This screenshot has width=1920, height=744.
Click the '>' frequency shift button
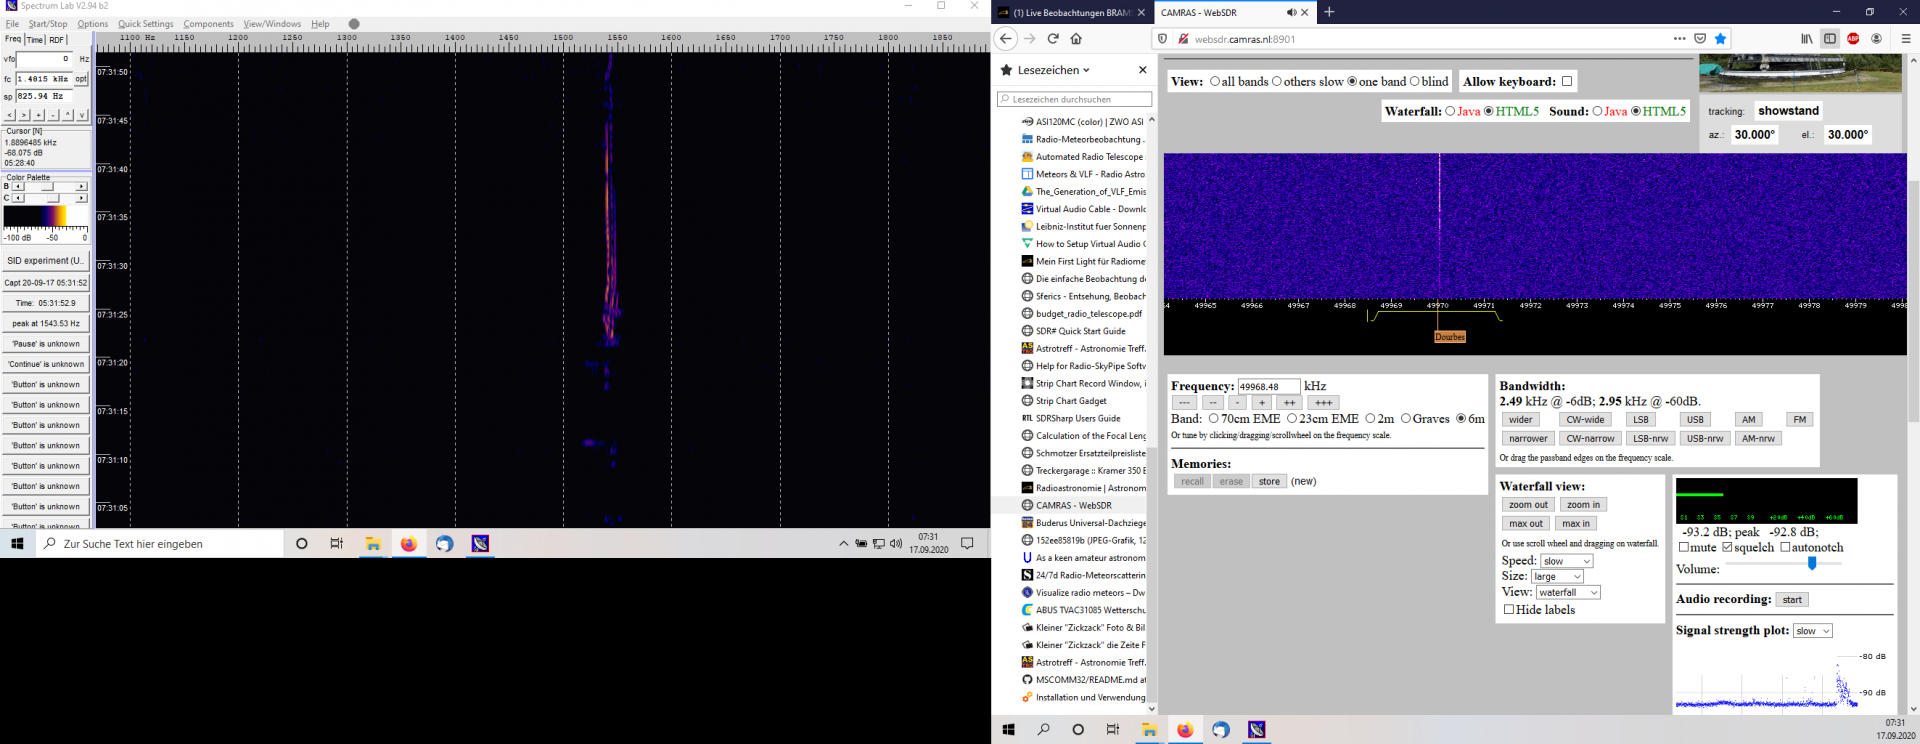pyautogui.click(x=24, y=115)
